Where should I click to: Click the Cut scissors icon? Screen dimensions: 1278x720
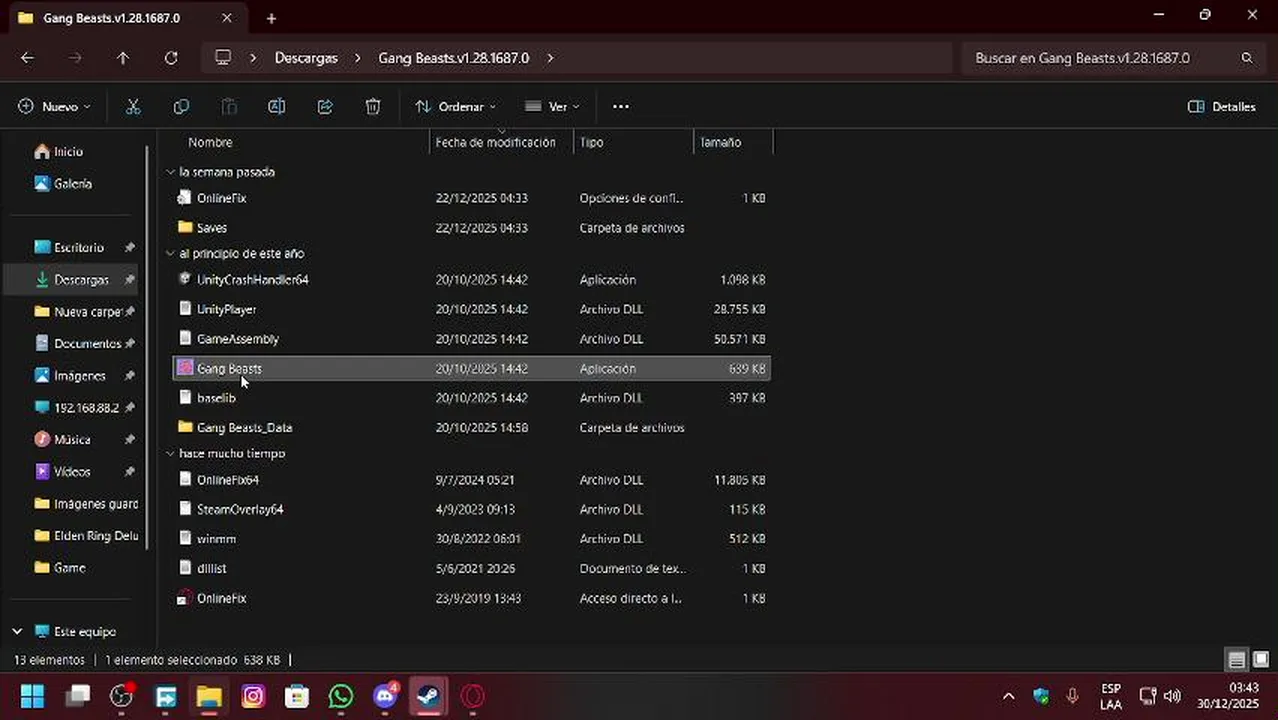(x=133, y=107)
